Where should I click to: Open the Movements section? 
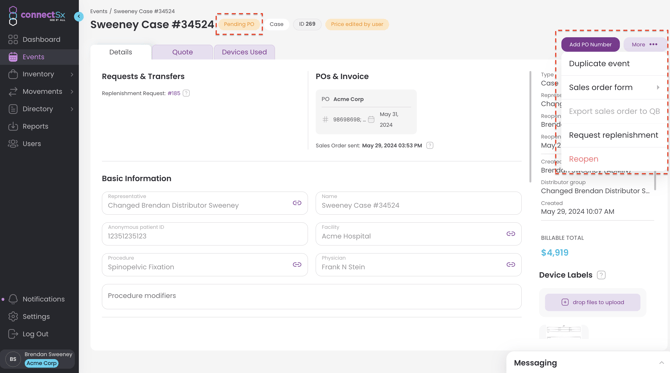tap(42, 91)
